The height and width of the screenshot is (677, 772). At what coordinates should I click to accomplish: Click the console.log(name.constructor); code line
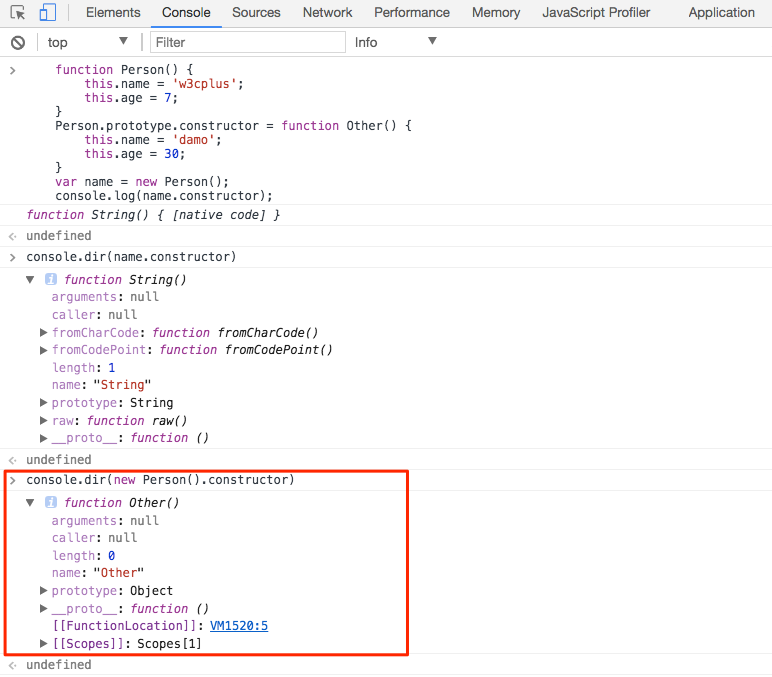(x=163, y=196)
